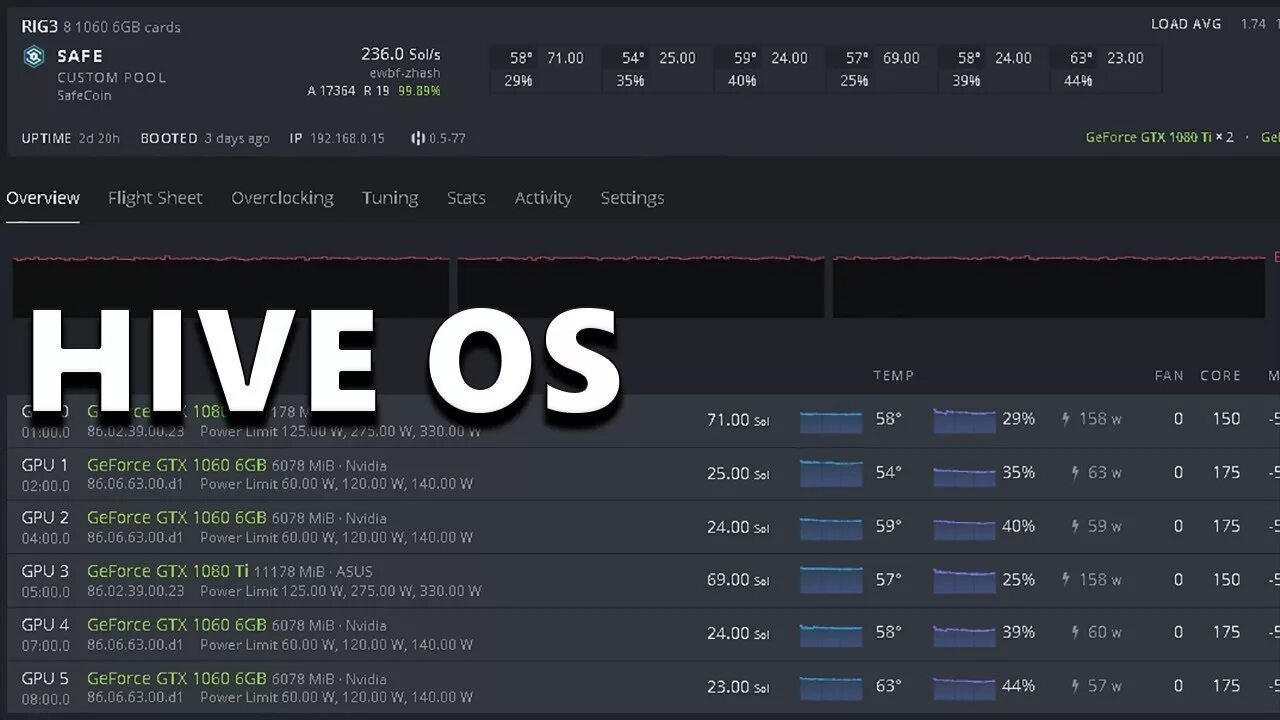Click the lightning power icon in GPU 3 row
The width and height of the screenshot is (1280, 720).
pos(1066,579)
